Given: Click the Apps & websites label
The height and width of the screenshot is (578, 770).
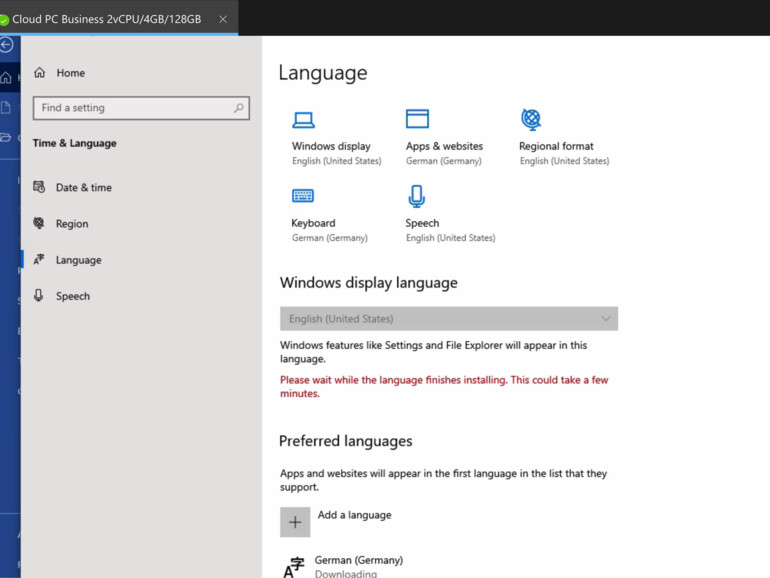Looking at the screenshot, I should point(444,146).
